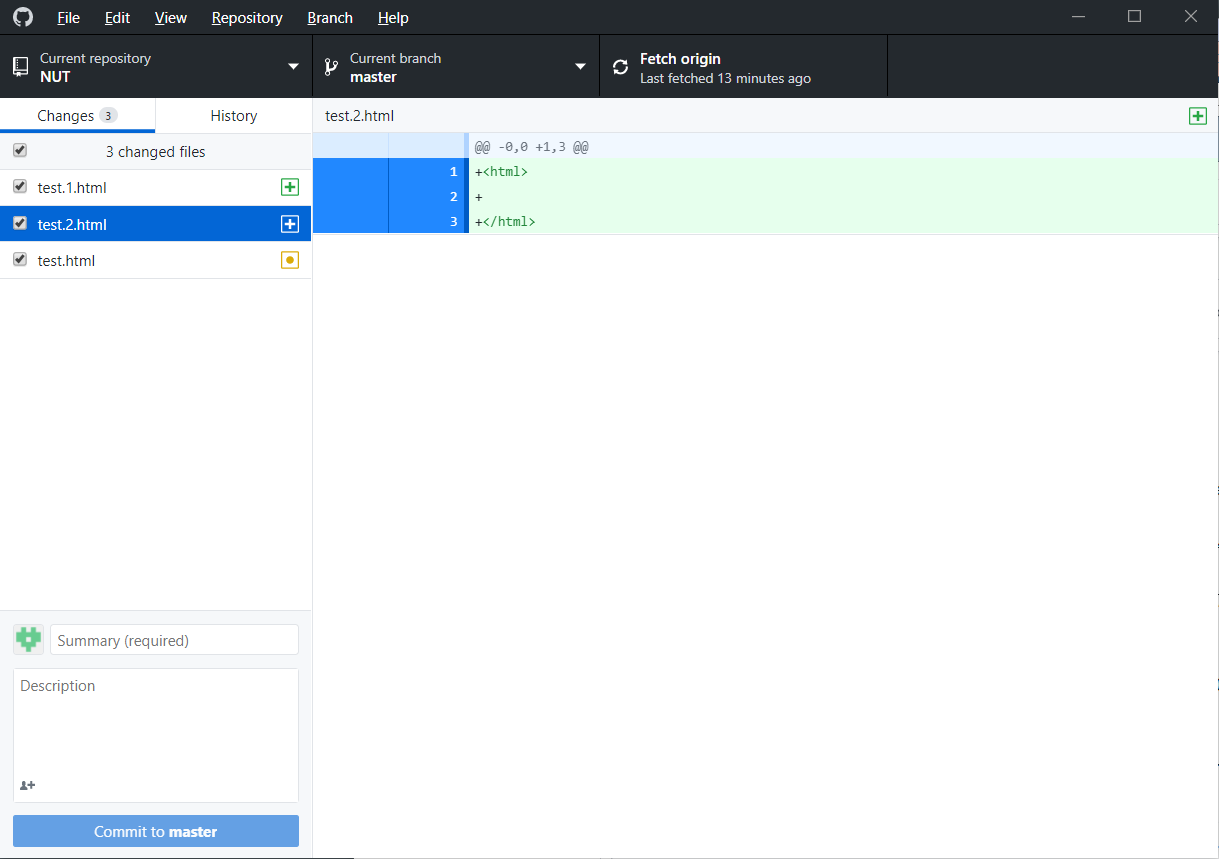Uncheck the checkbox next to test.1.html
1219x859 pixels.
point(19,187)
